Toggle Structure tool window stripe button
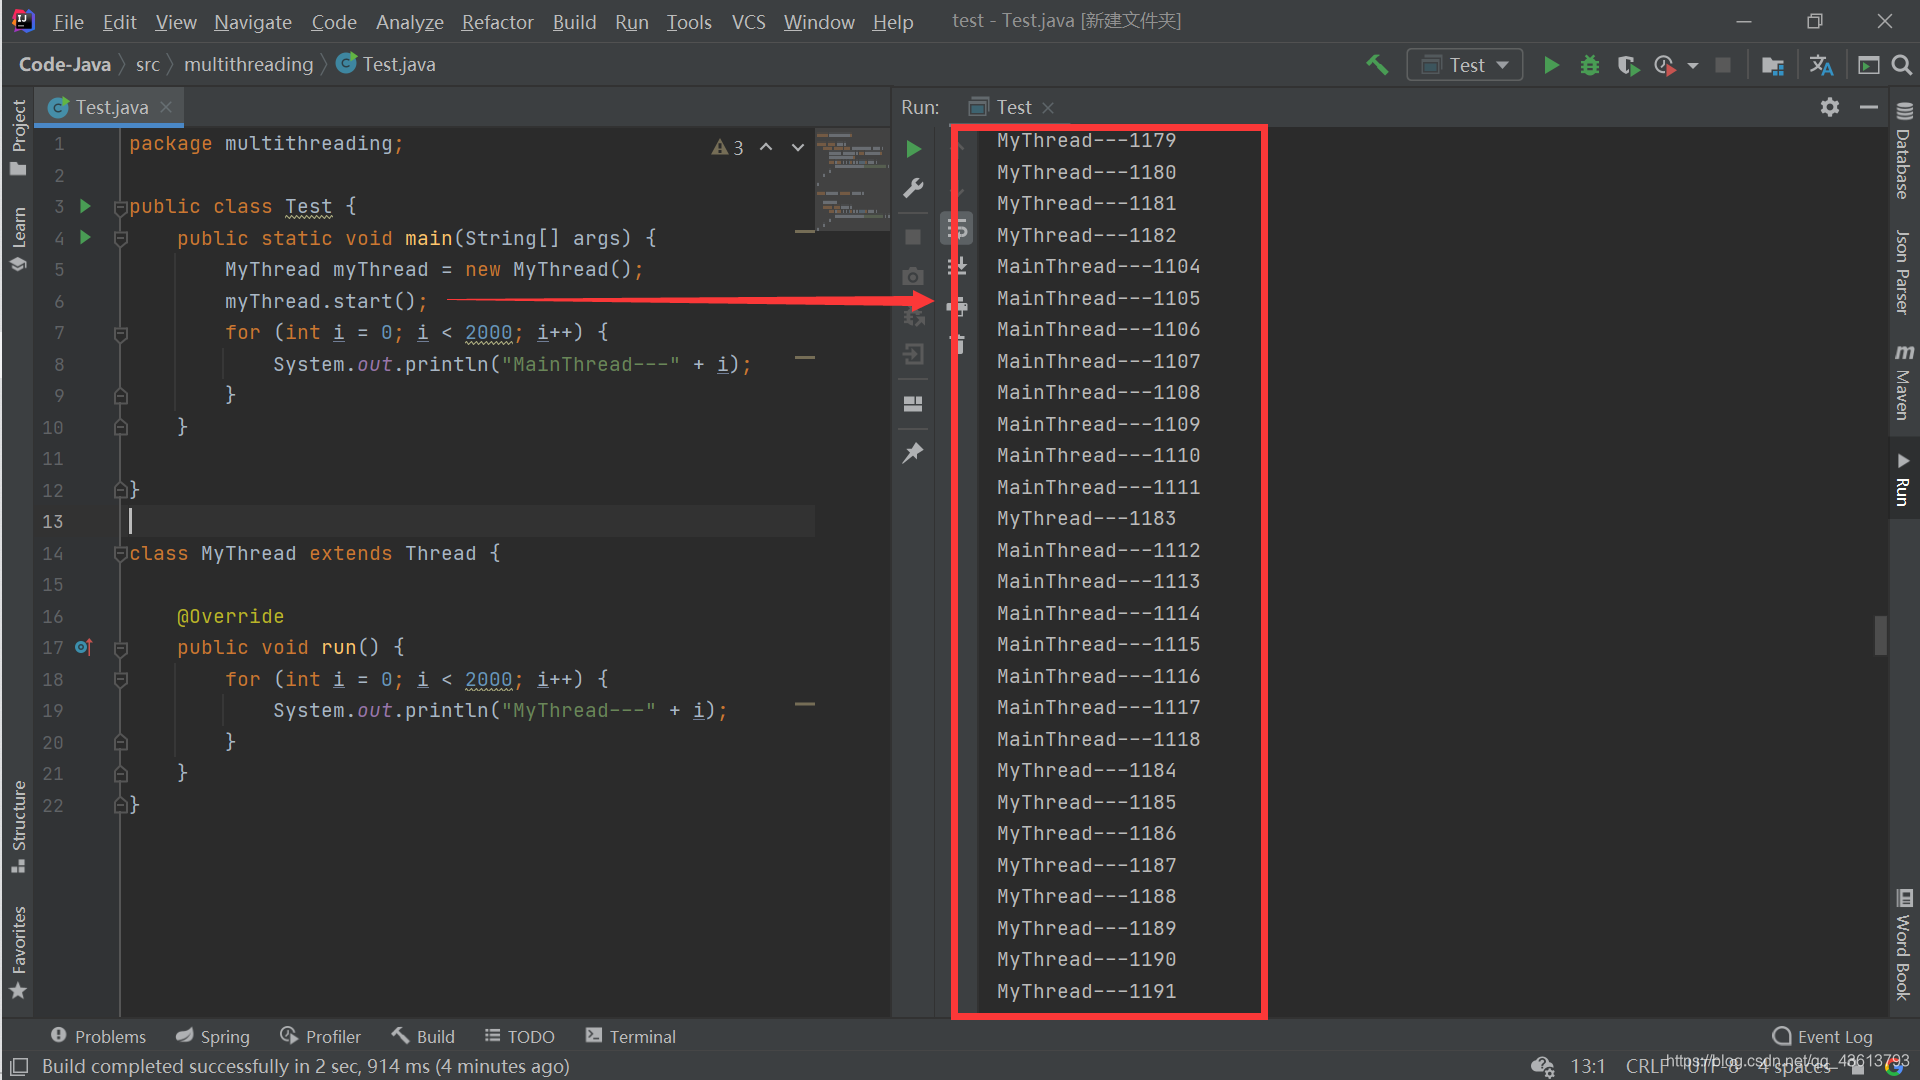 click(x=18, y=828)
